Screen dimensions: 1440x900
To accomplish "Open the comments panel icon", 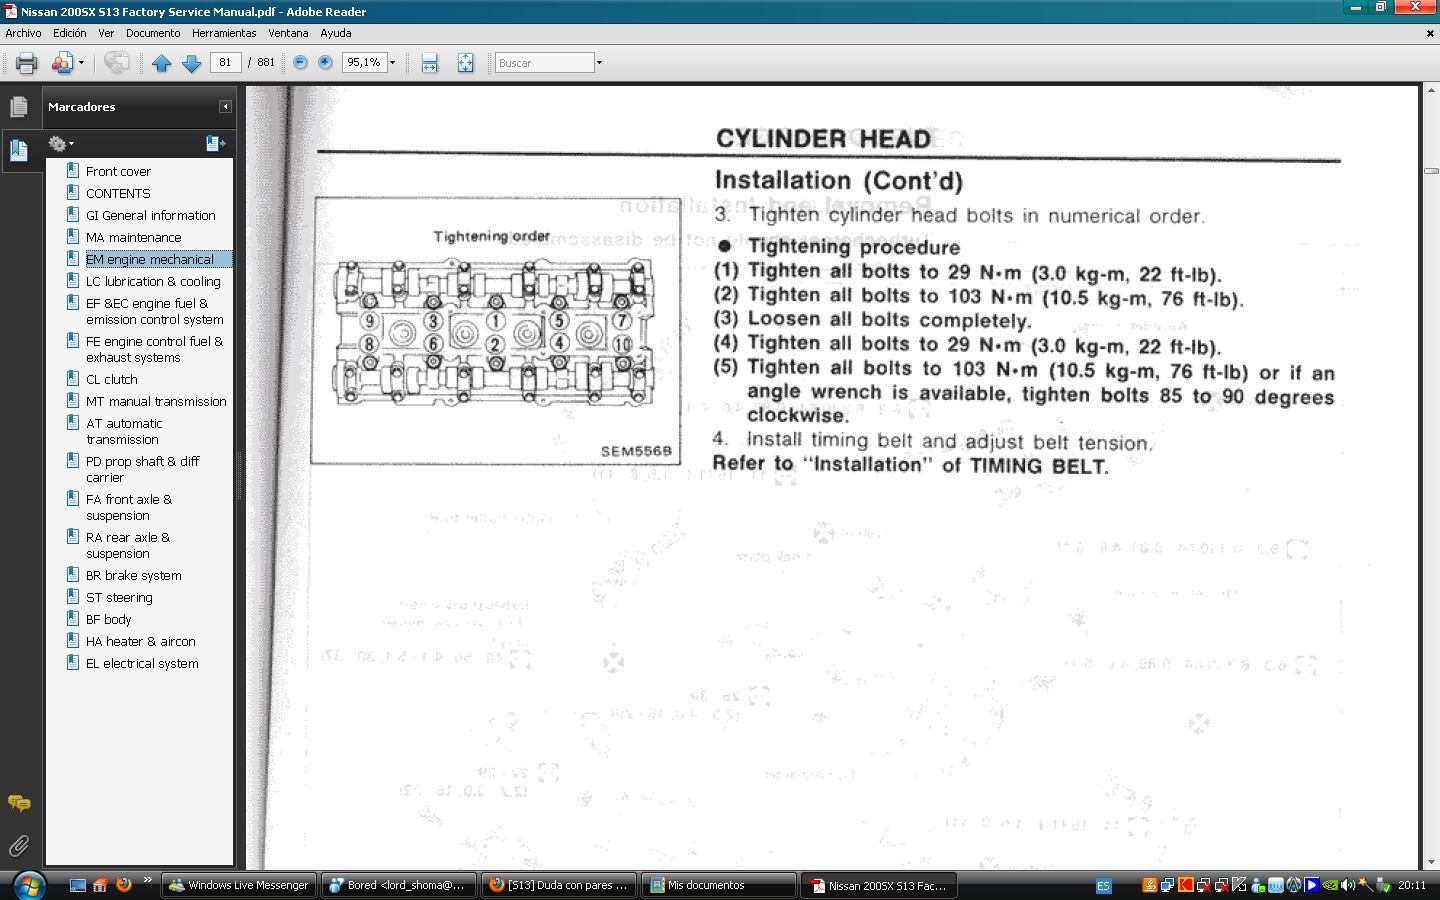I will coord(19,803).
